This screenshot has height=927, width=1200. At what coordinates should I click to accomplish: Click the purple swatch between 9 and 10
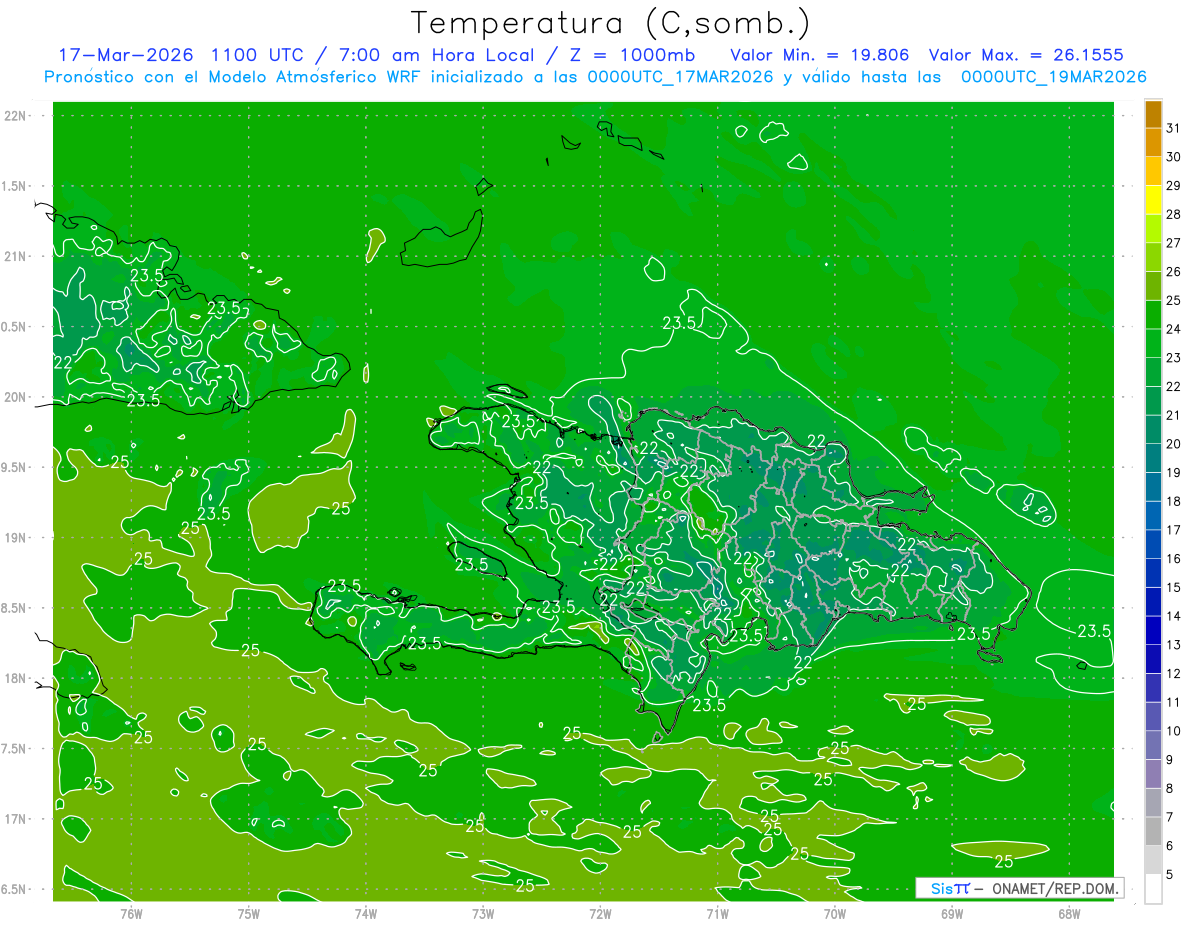click(1153, 746)
